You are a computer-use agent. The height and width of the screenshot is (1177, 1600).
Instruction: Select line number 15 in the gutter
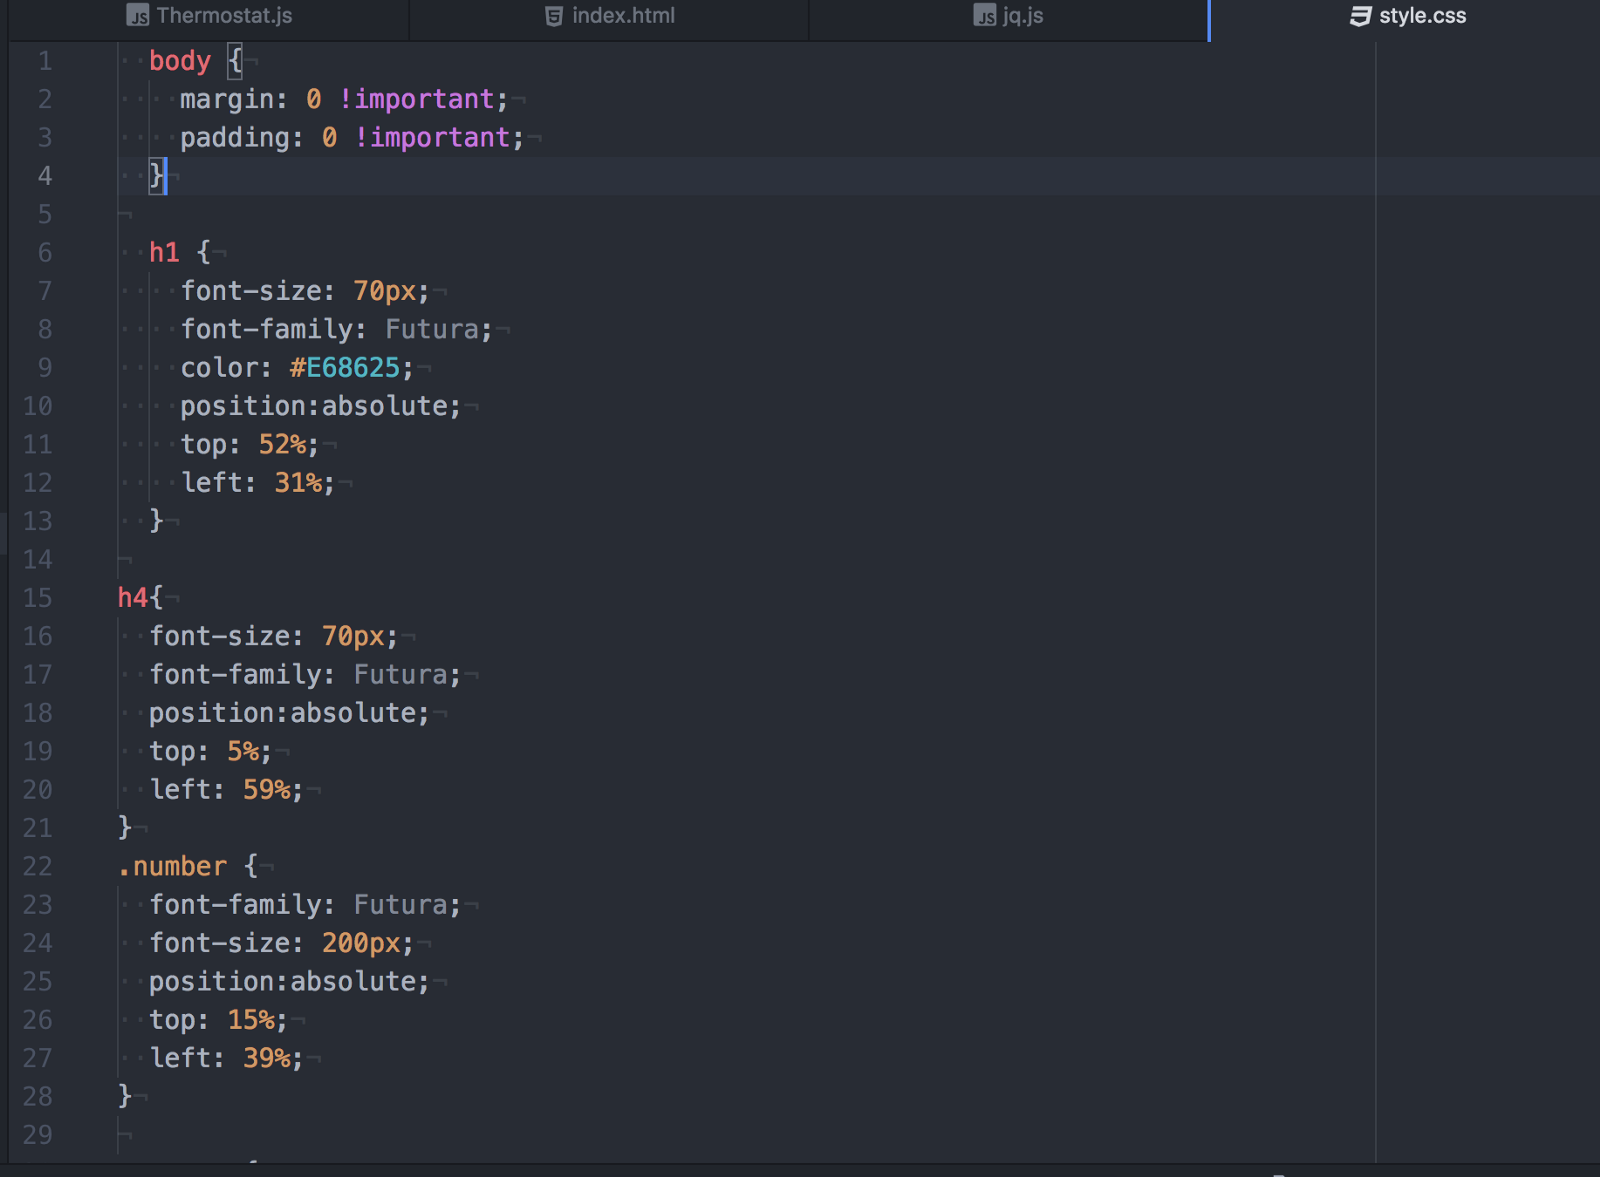point(38,598)
